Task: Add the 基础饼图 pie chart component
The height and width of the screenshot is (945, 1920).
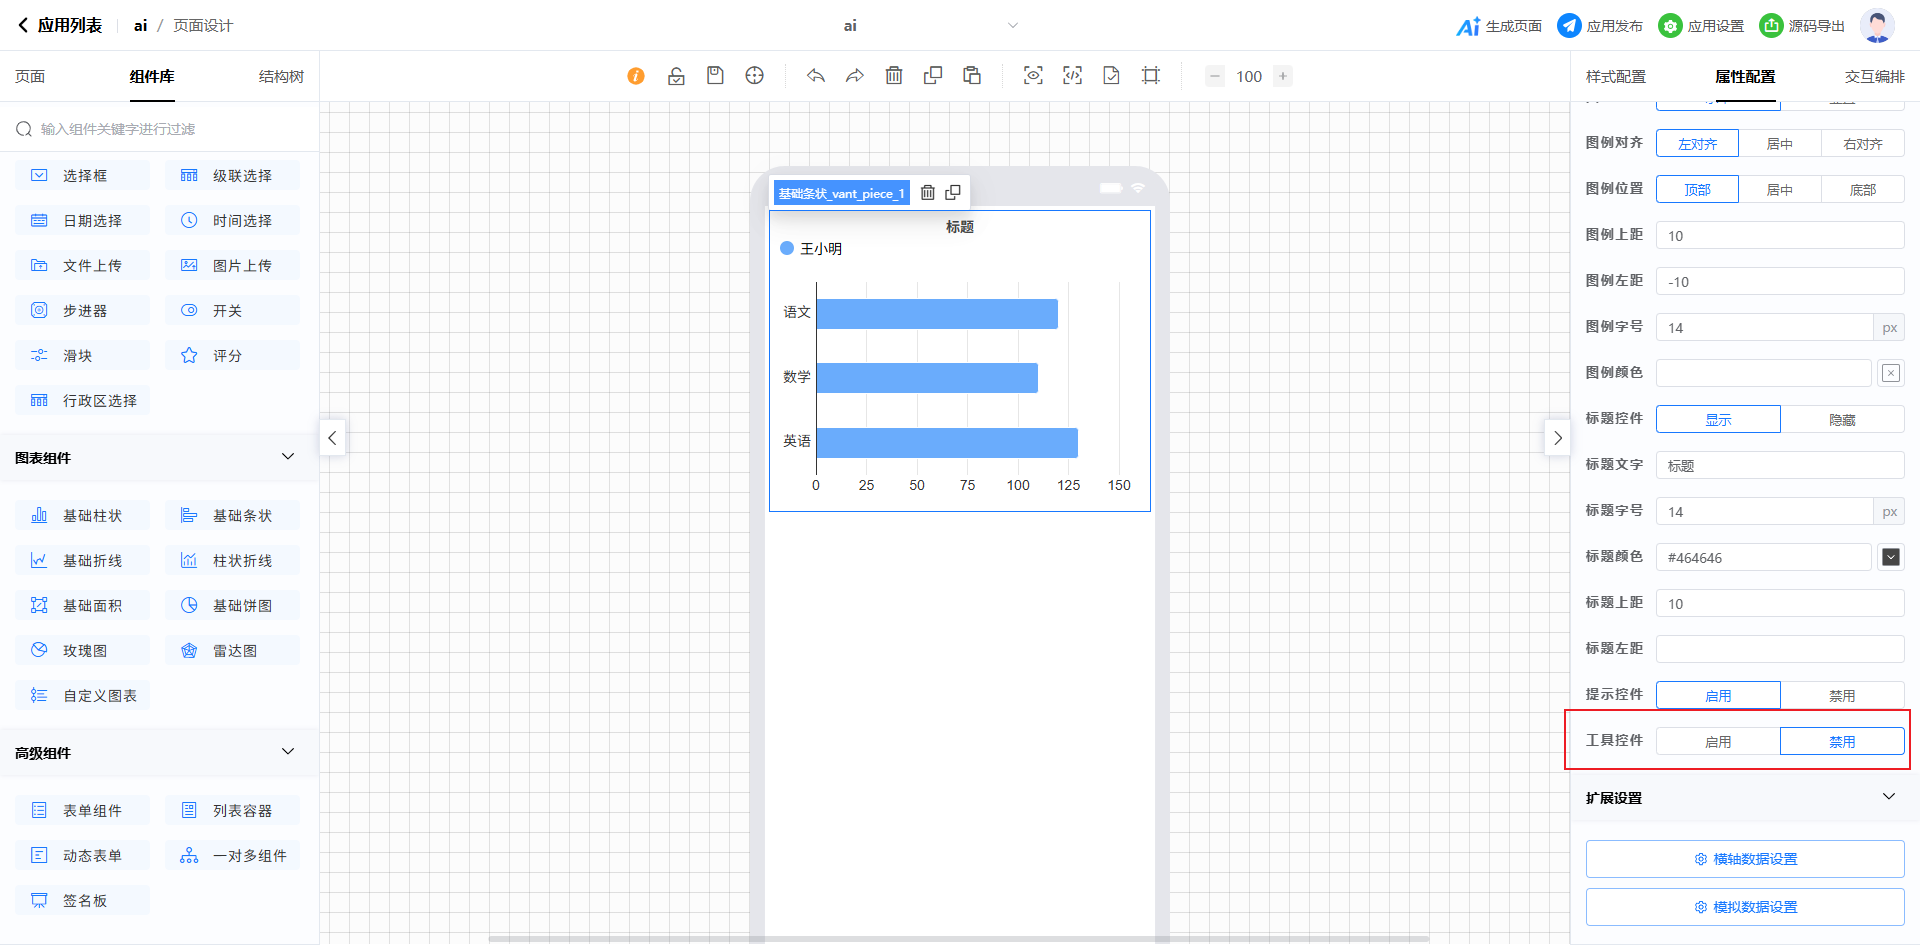Action: [232, 605]
